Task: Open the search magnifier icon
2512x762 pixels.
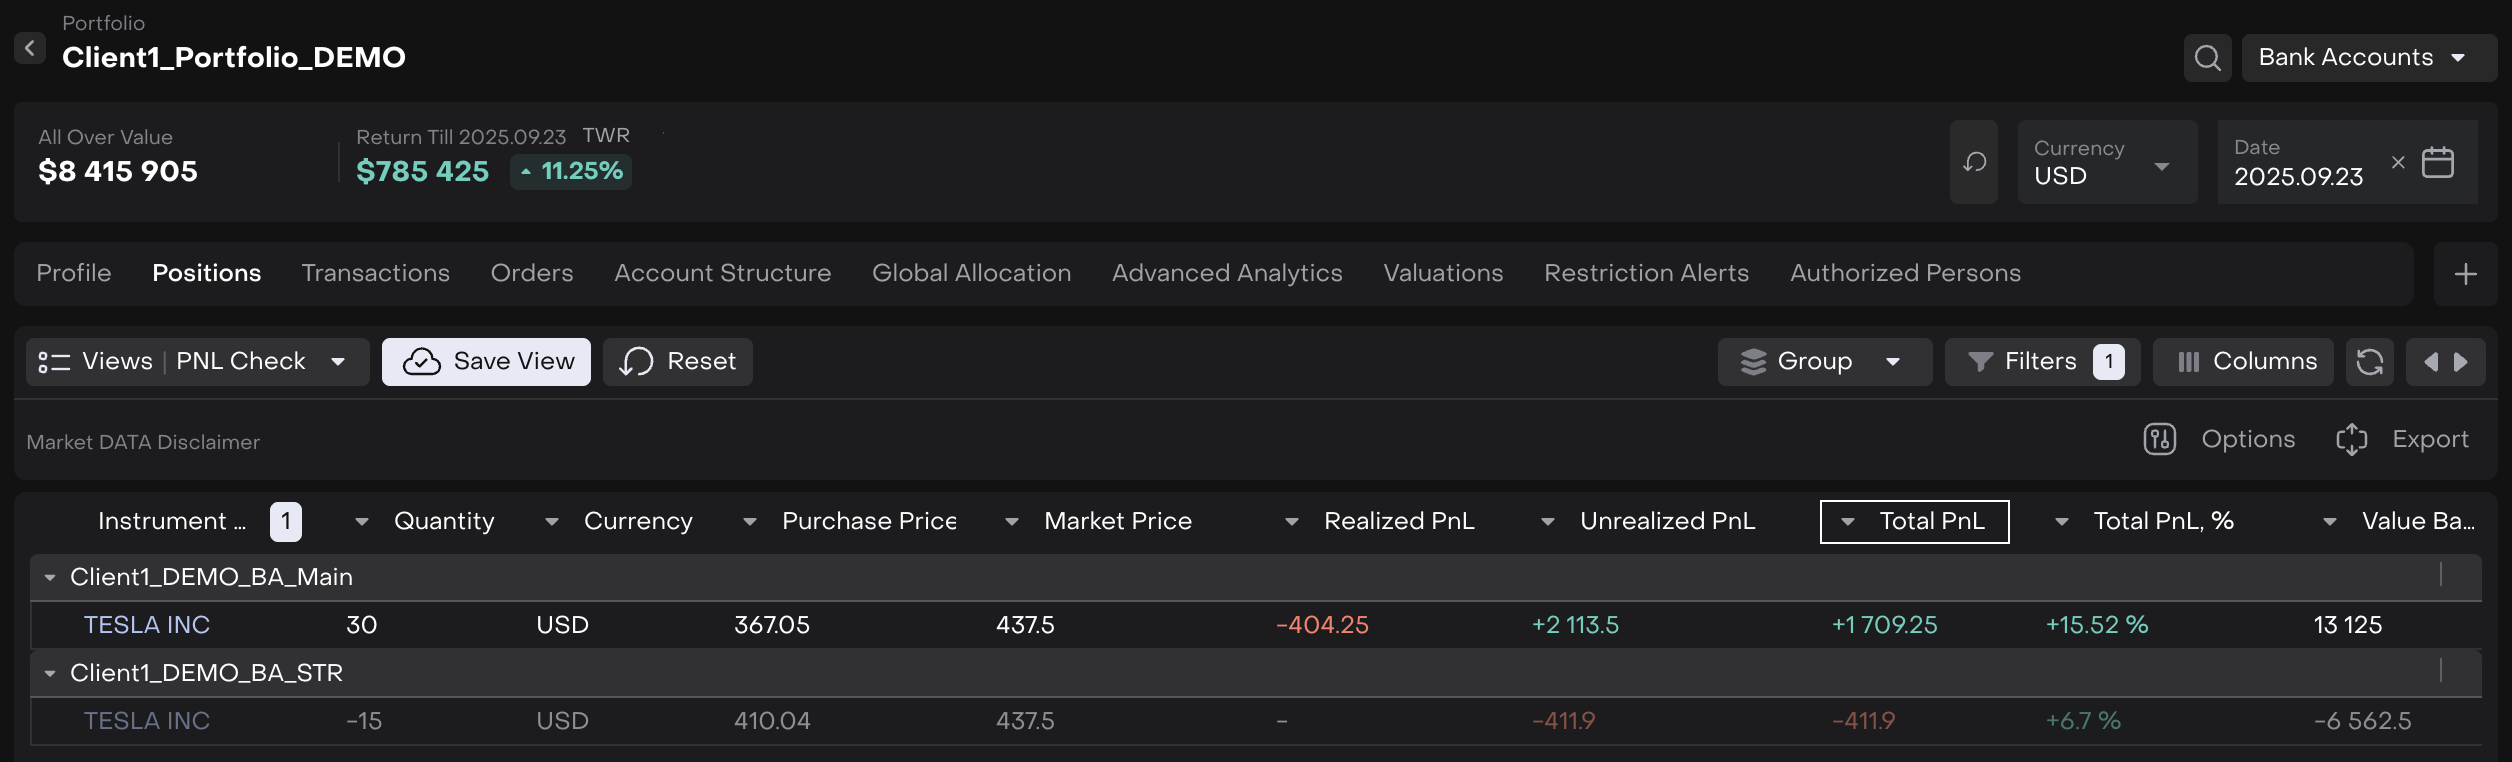Action: (2207, 58)
